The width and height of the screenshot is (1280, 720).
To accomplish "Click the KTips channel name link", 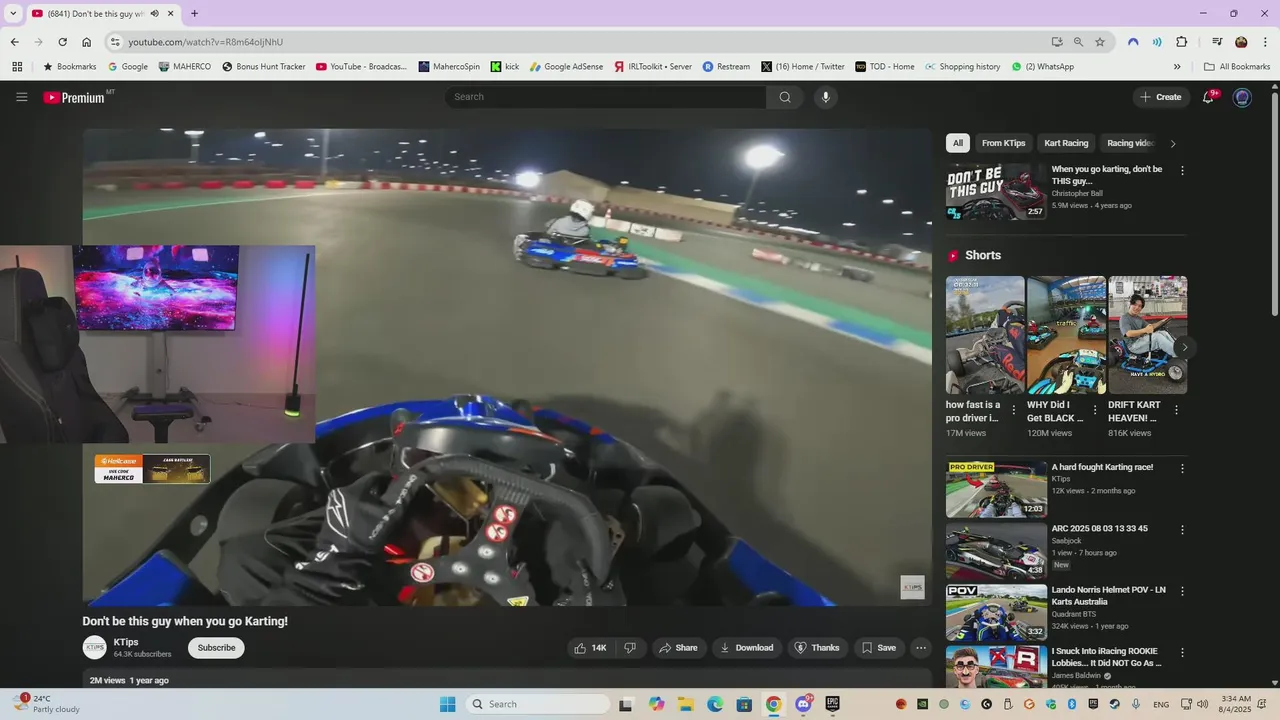I will 126,642.
